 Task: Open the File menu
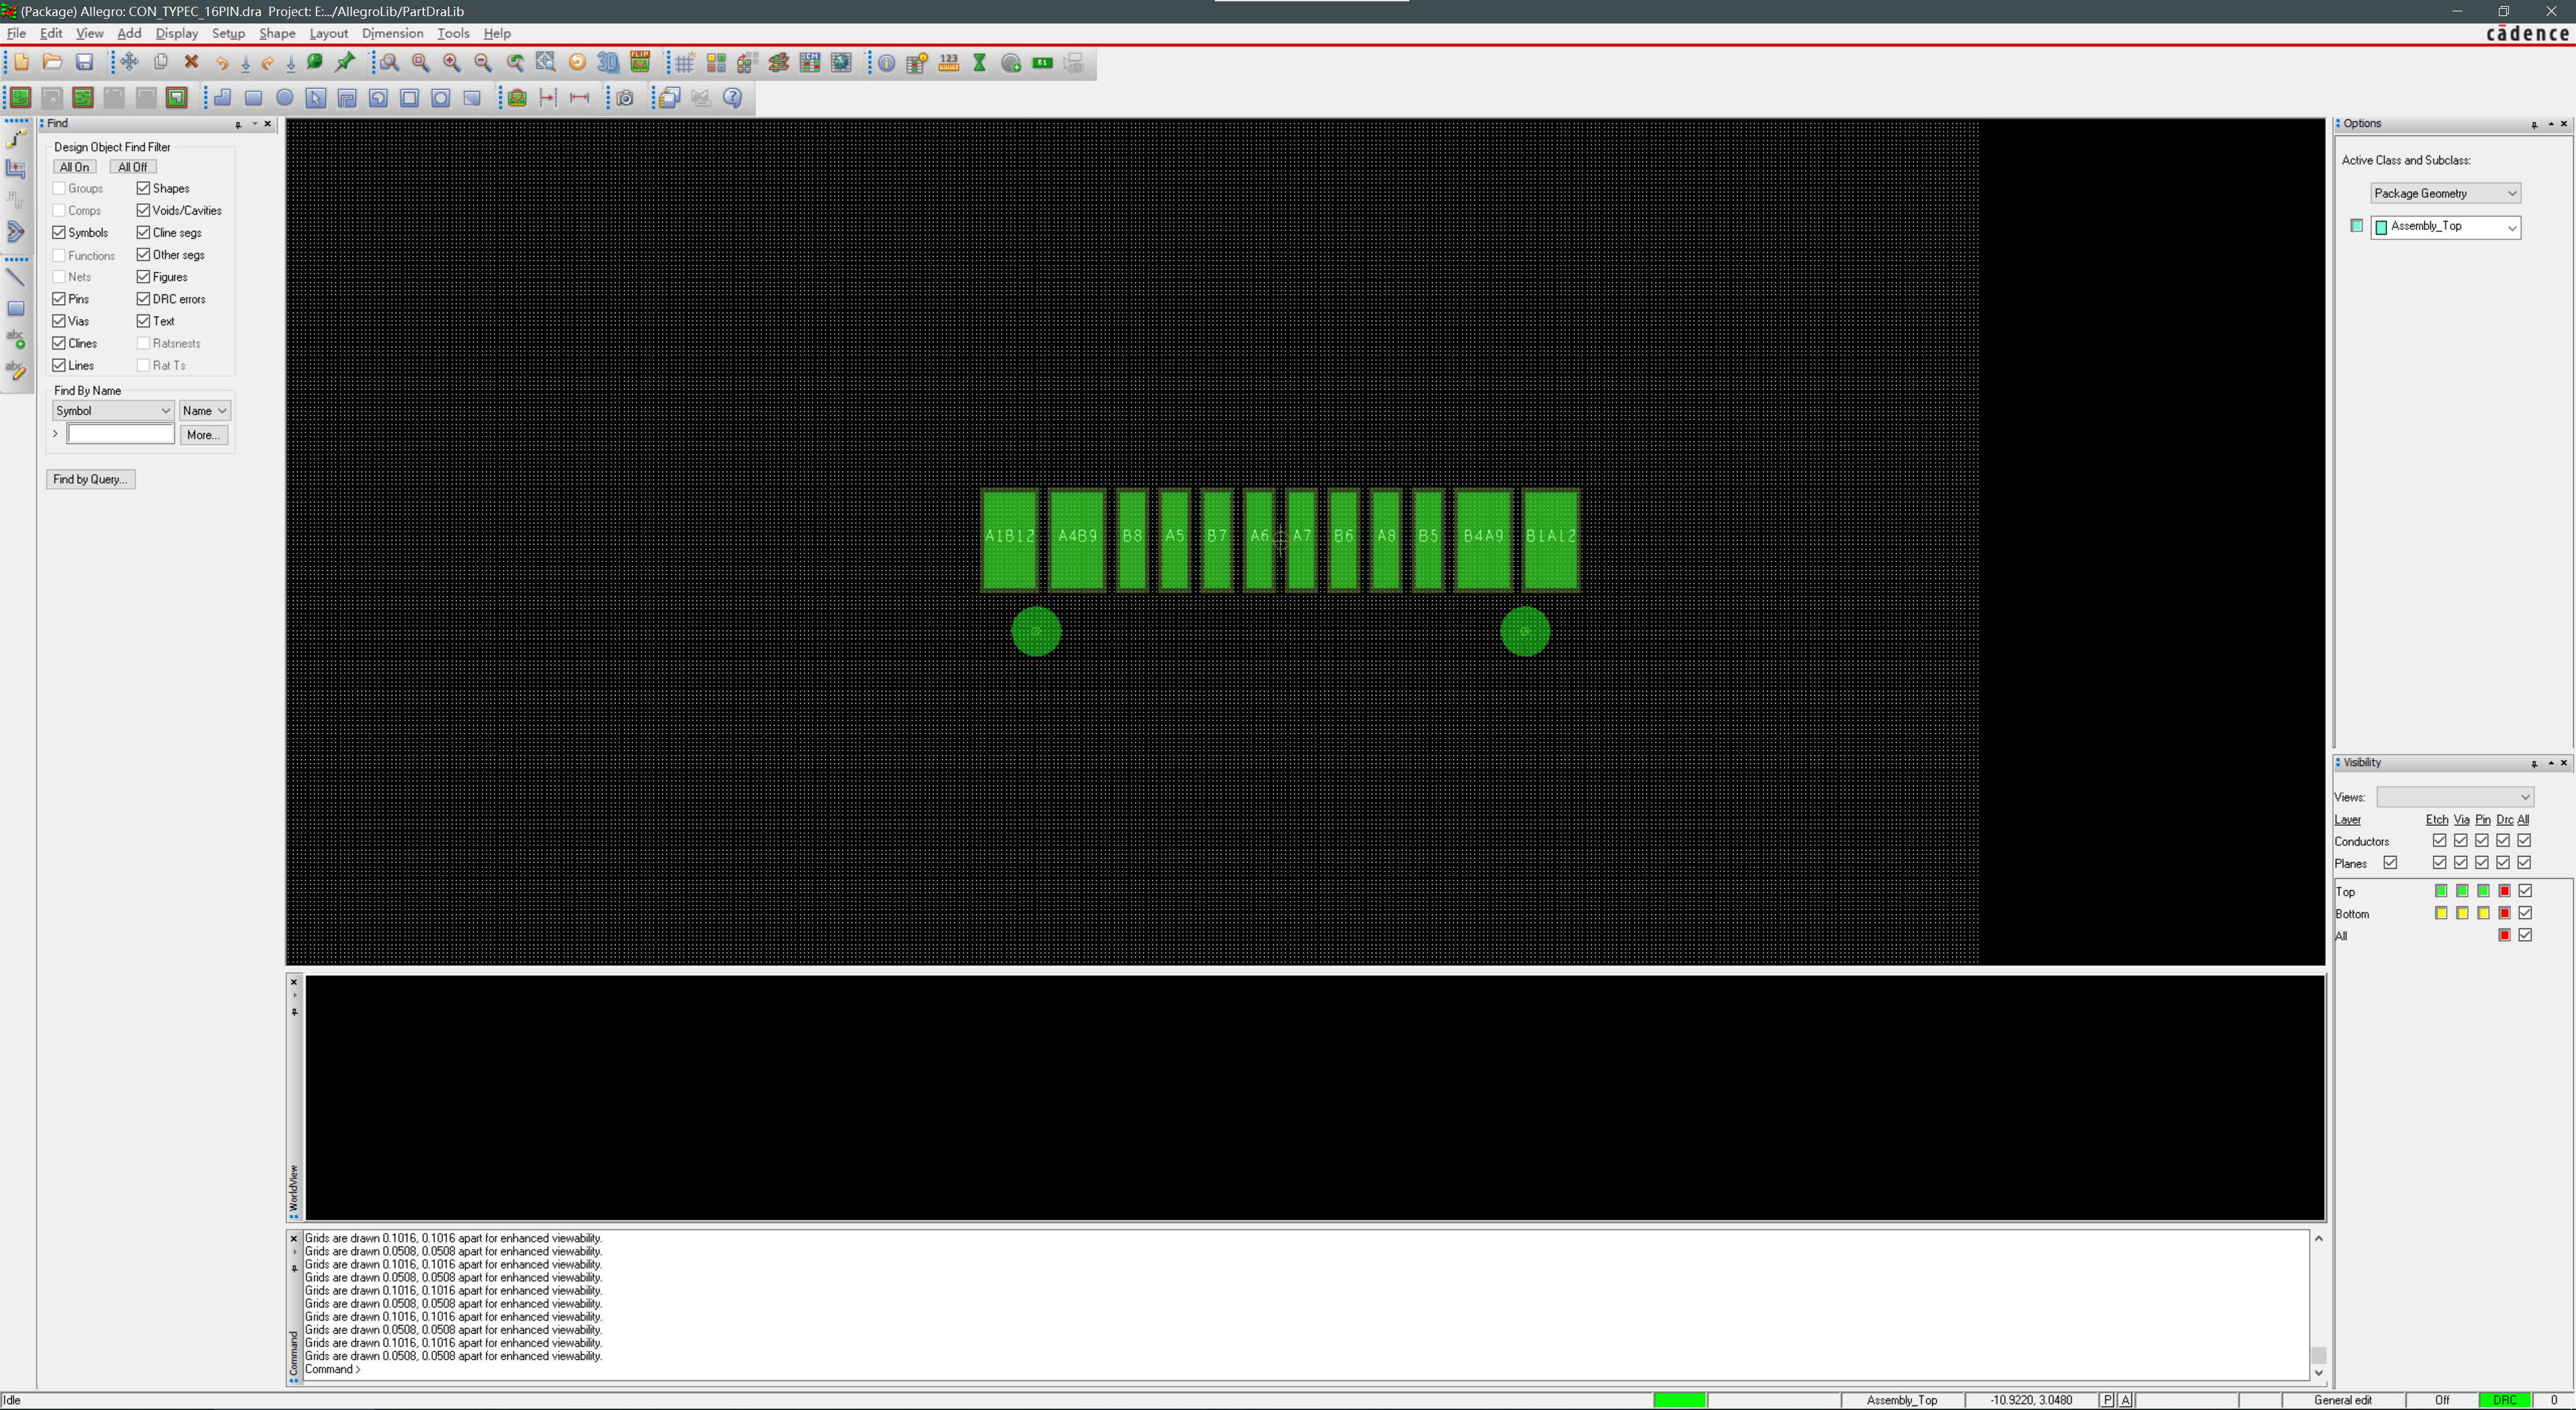16,33
